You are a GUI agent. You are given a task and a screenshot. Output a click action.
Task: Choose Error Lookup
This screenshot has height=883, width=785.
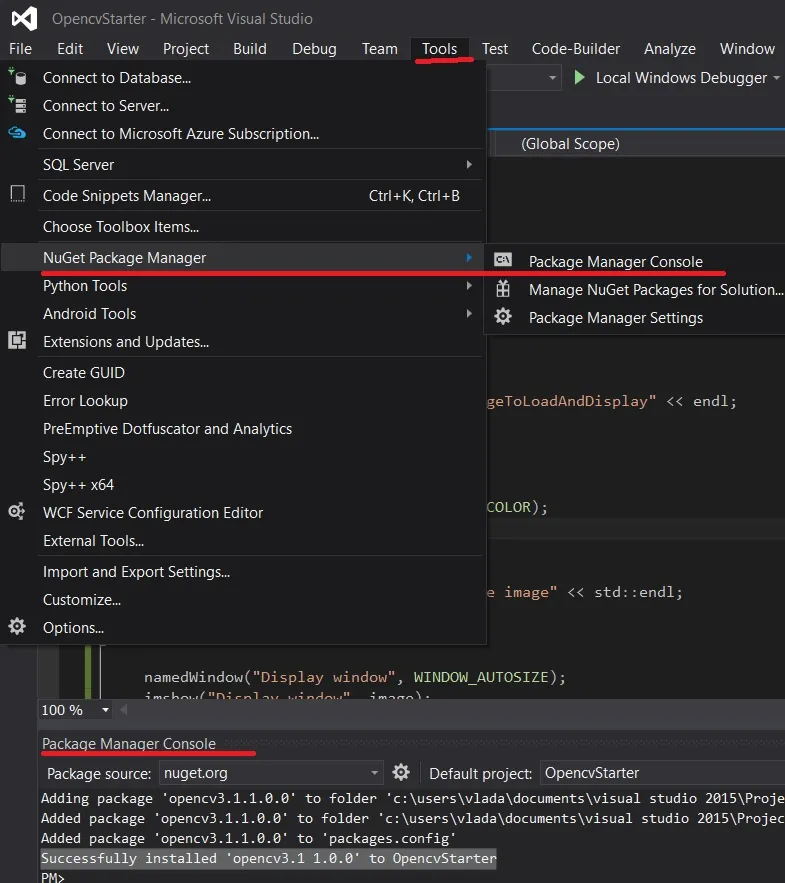click(x=243, y=401)
